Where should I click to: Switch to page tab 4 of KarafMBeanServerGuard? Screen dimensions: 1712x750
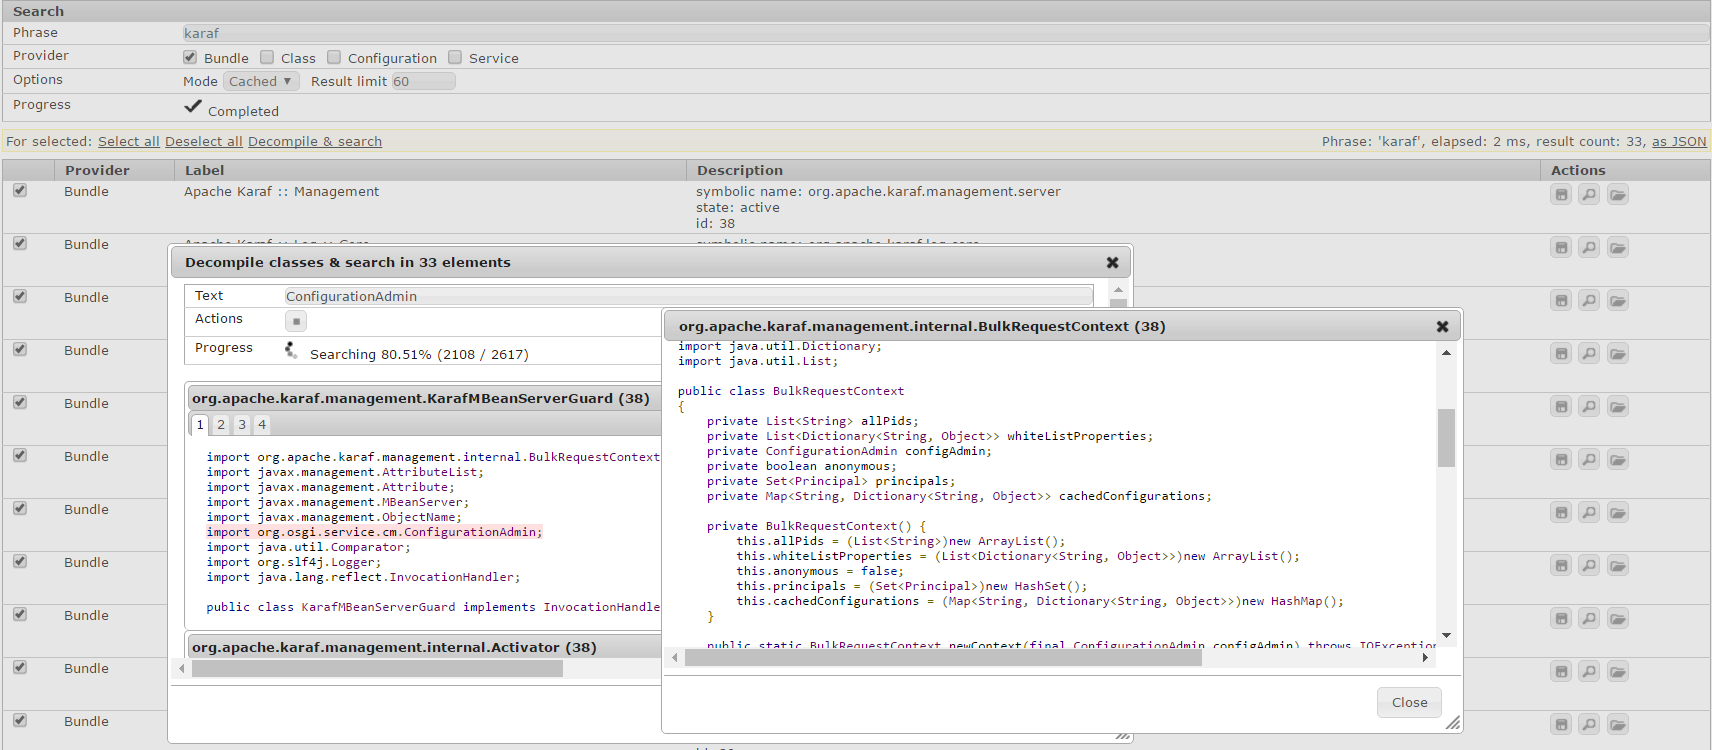tap(262, 425)
